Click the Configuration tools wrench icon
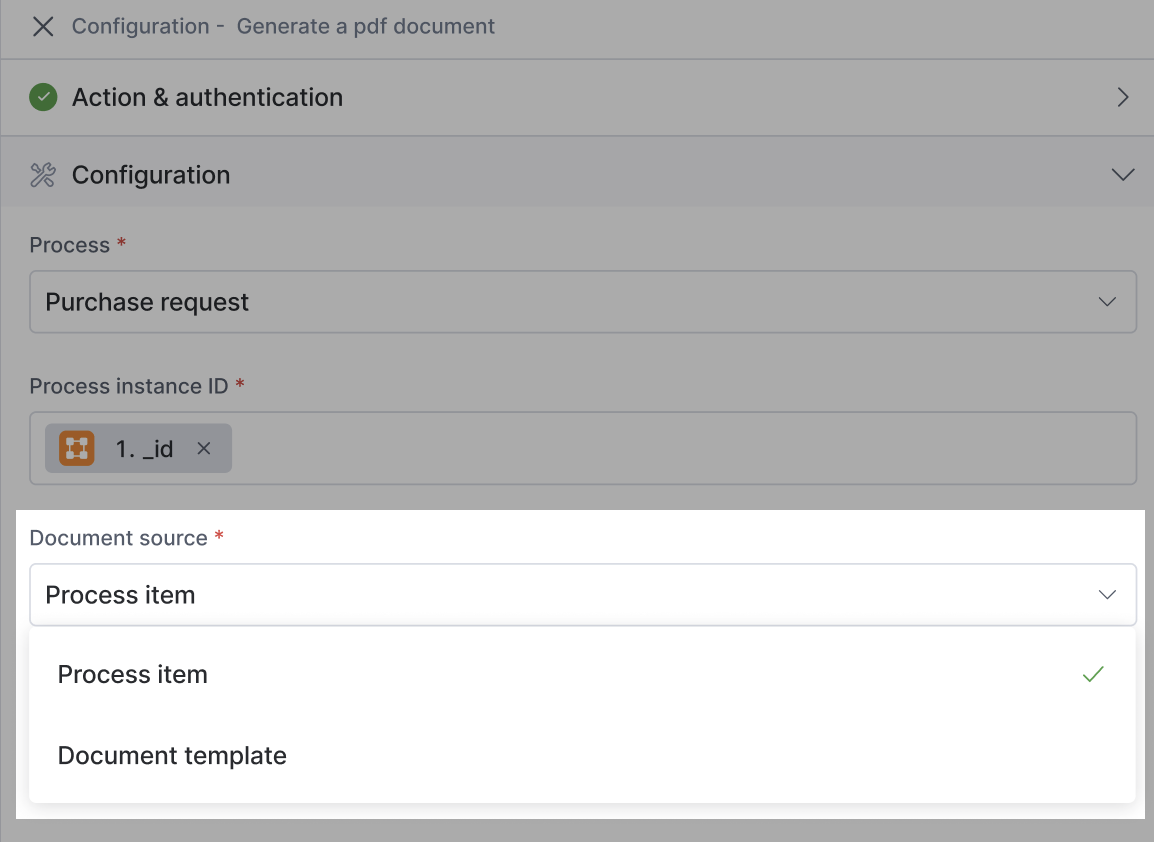 43,175
